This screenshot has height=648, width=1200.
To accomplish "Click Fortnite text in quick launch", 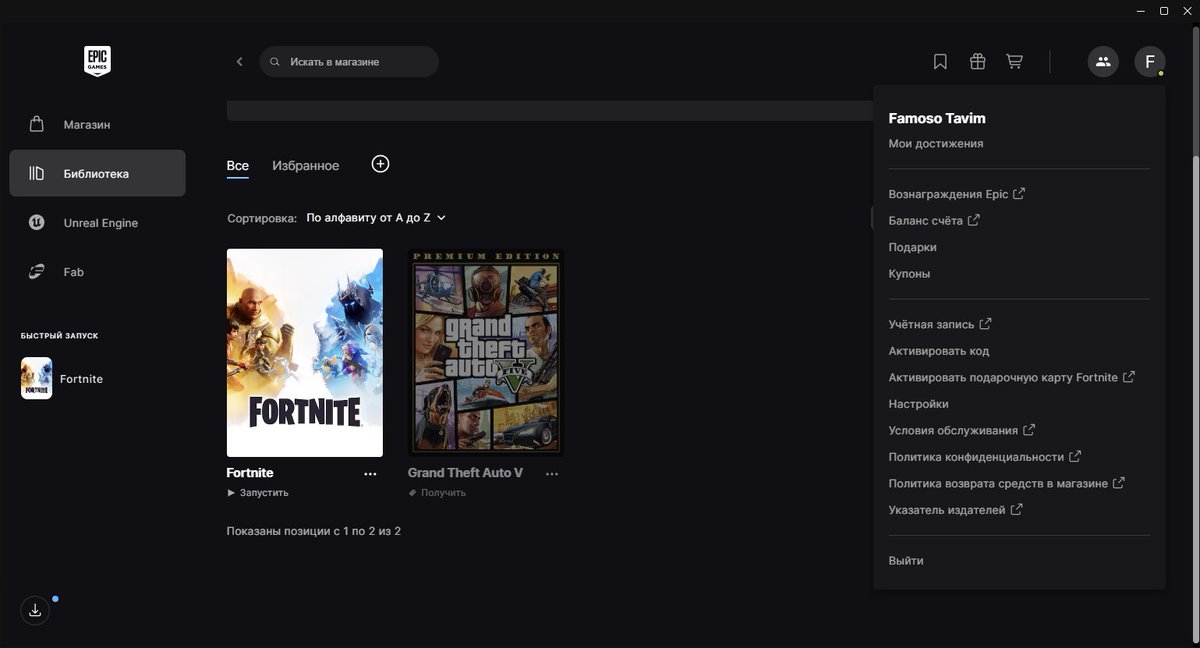I will (81, 379).
